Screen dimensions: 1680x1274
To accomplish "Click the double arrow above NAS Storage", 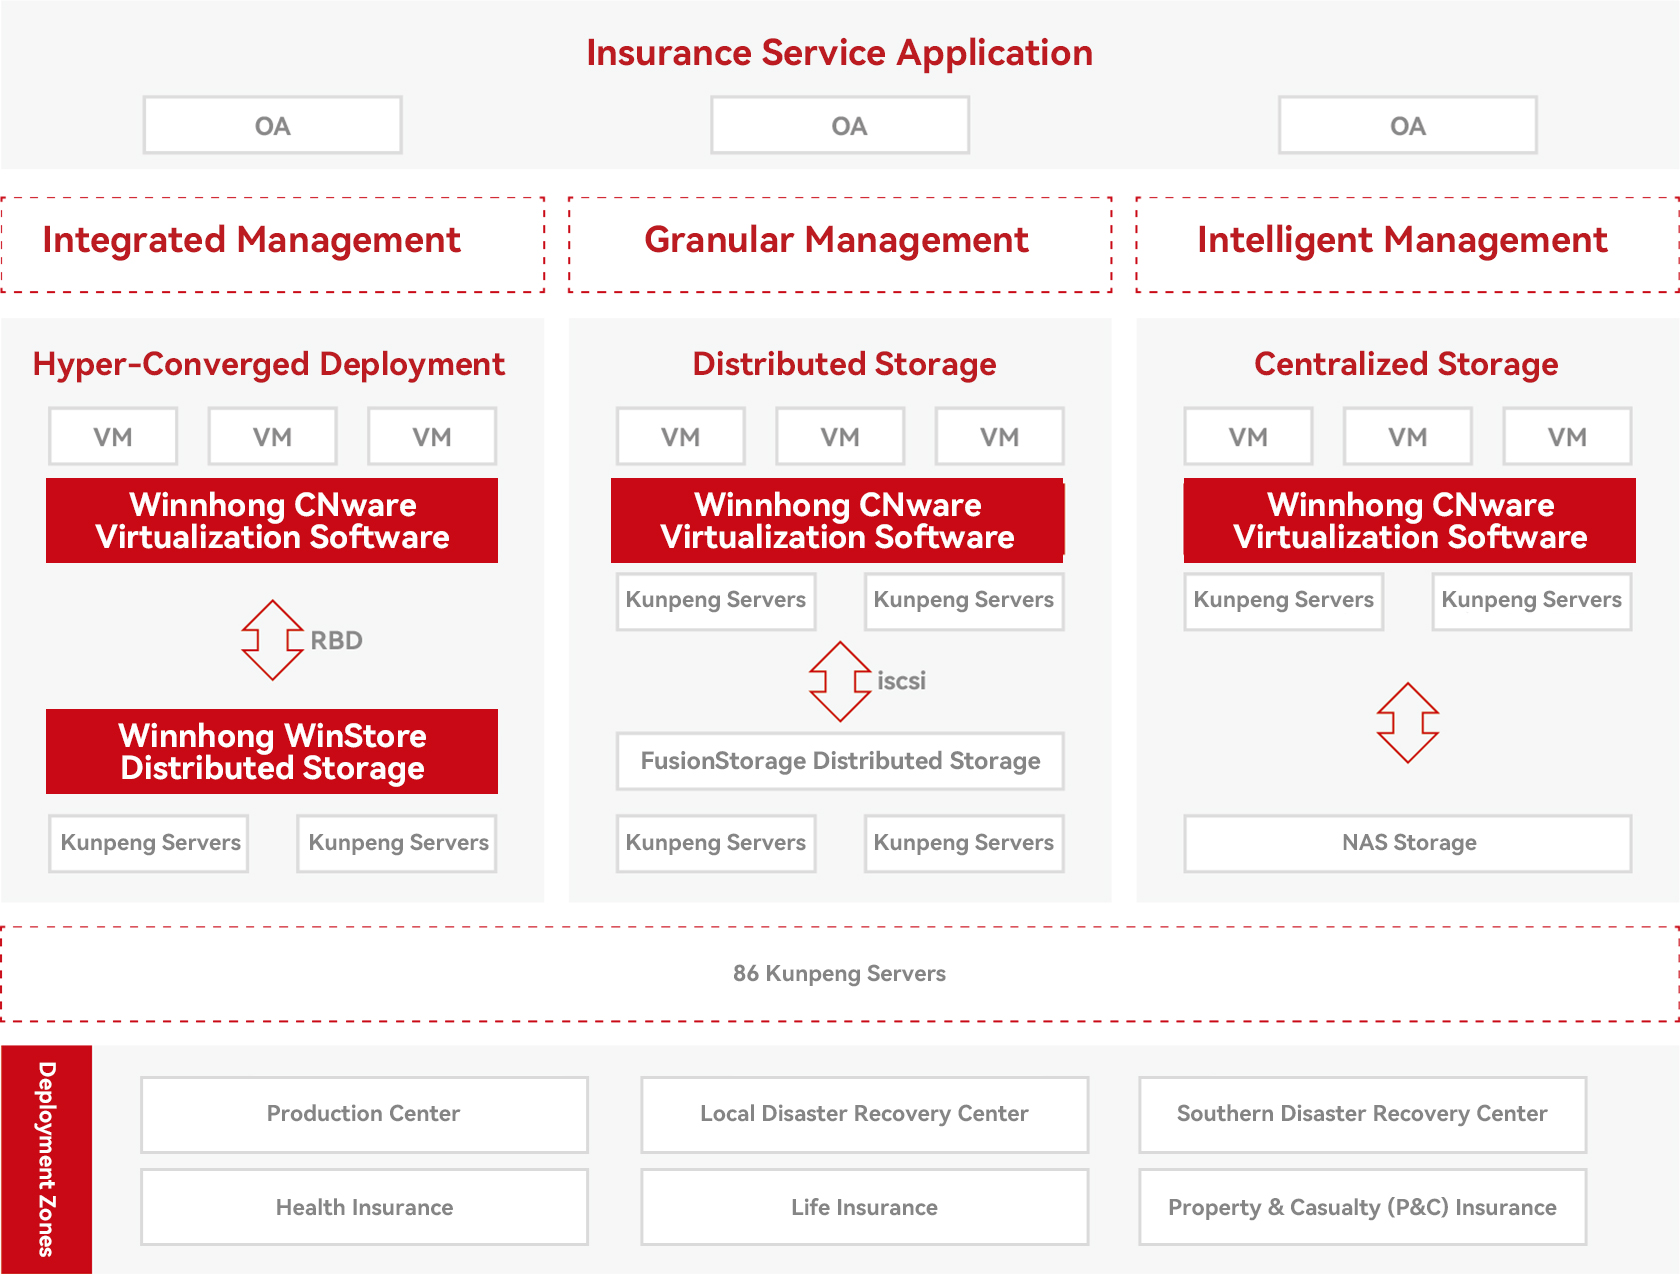I will (1408, 723).
